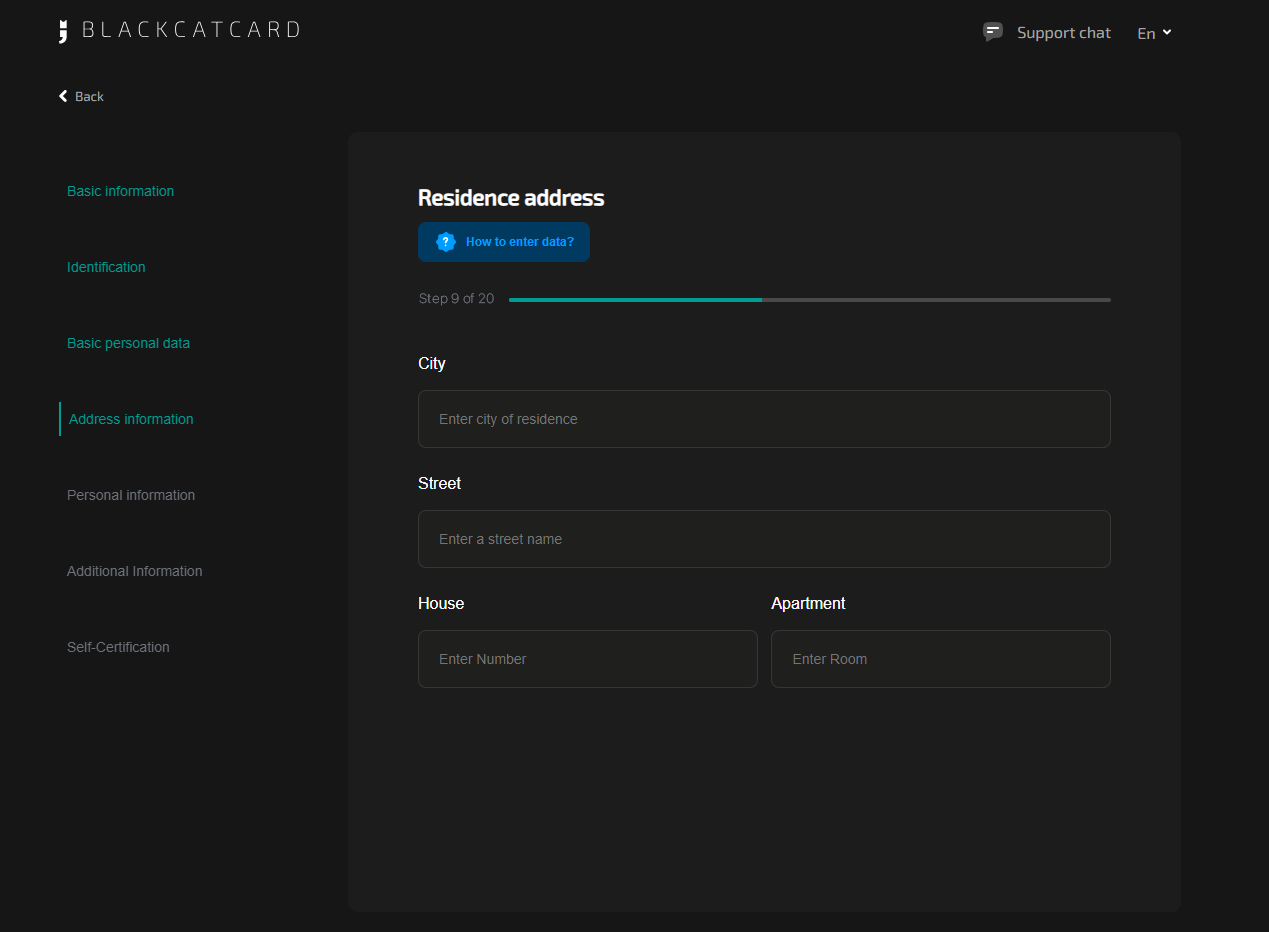Click the Blackcatcard logo

coord(179,30)
